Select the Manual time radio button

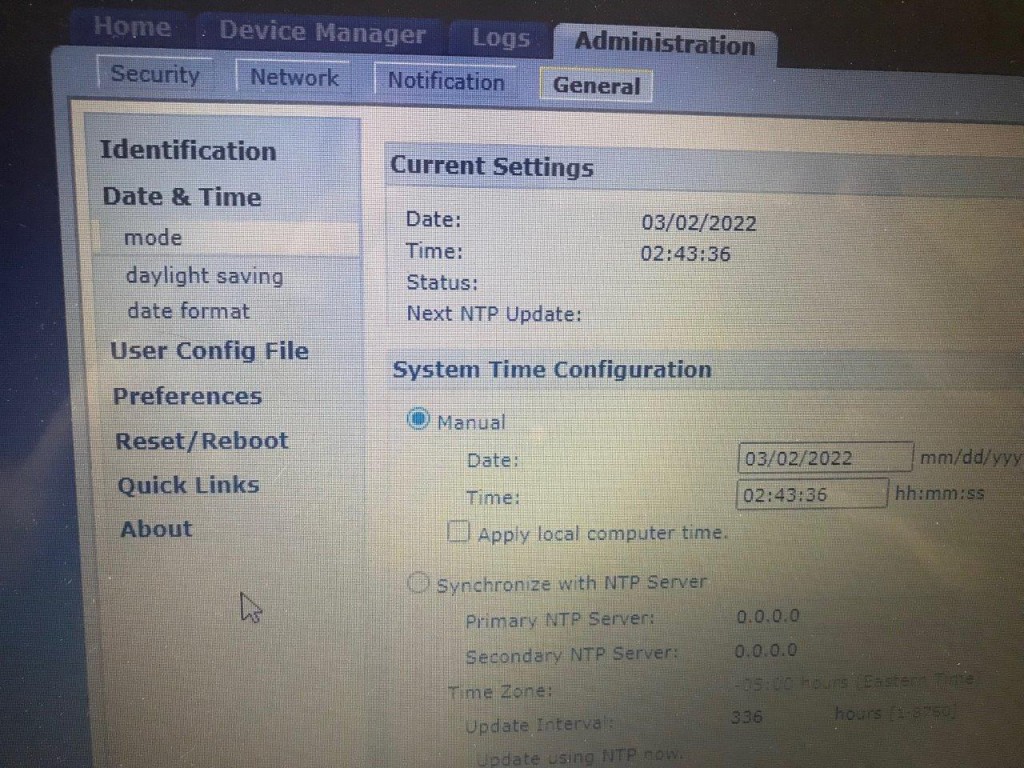click(419, 420)
